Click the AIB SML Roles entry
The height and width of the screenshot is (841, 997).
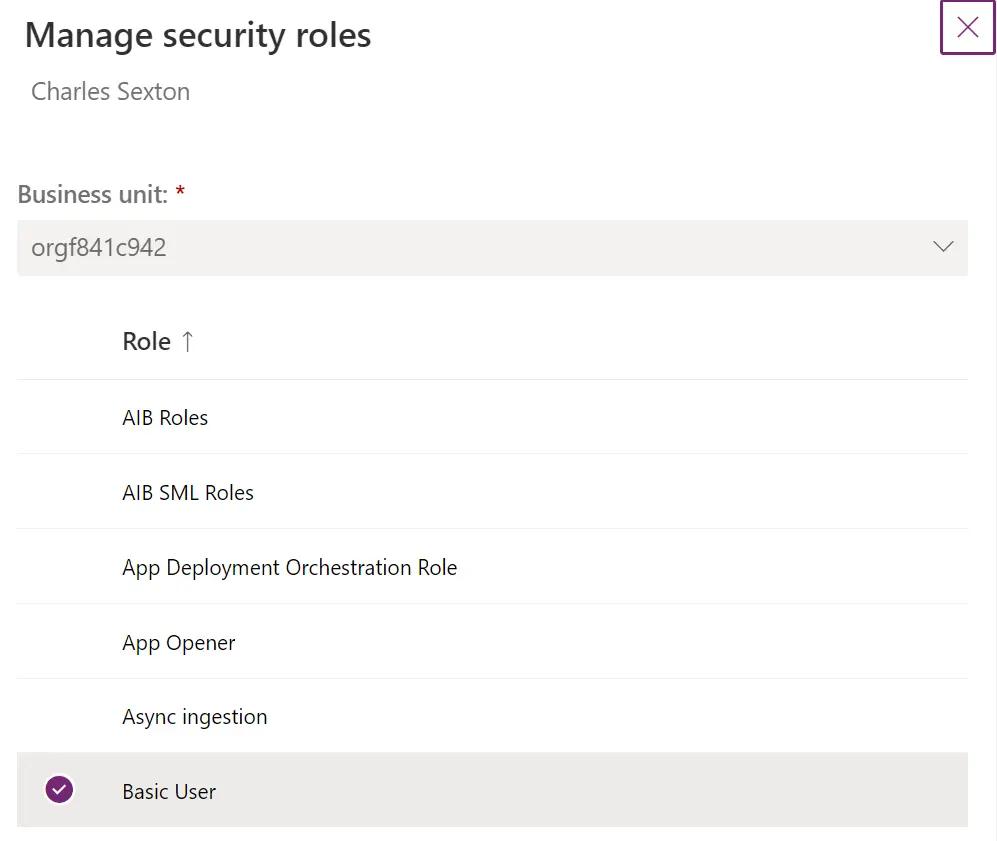point(187,492)
